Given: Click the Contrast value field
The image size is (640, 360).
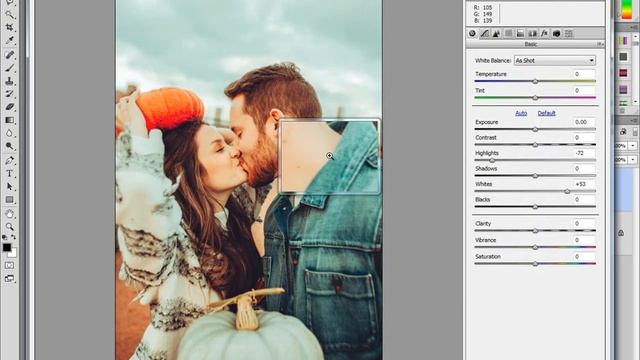Looking at the screenshot, I should [584, 138].
